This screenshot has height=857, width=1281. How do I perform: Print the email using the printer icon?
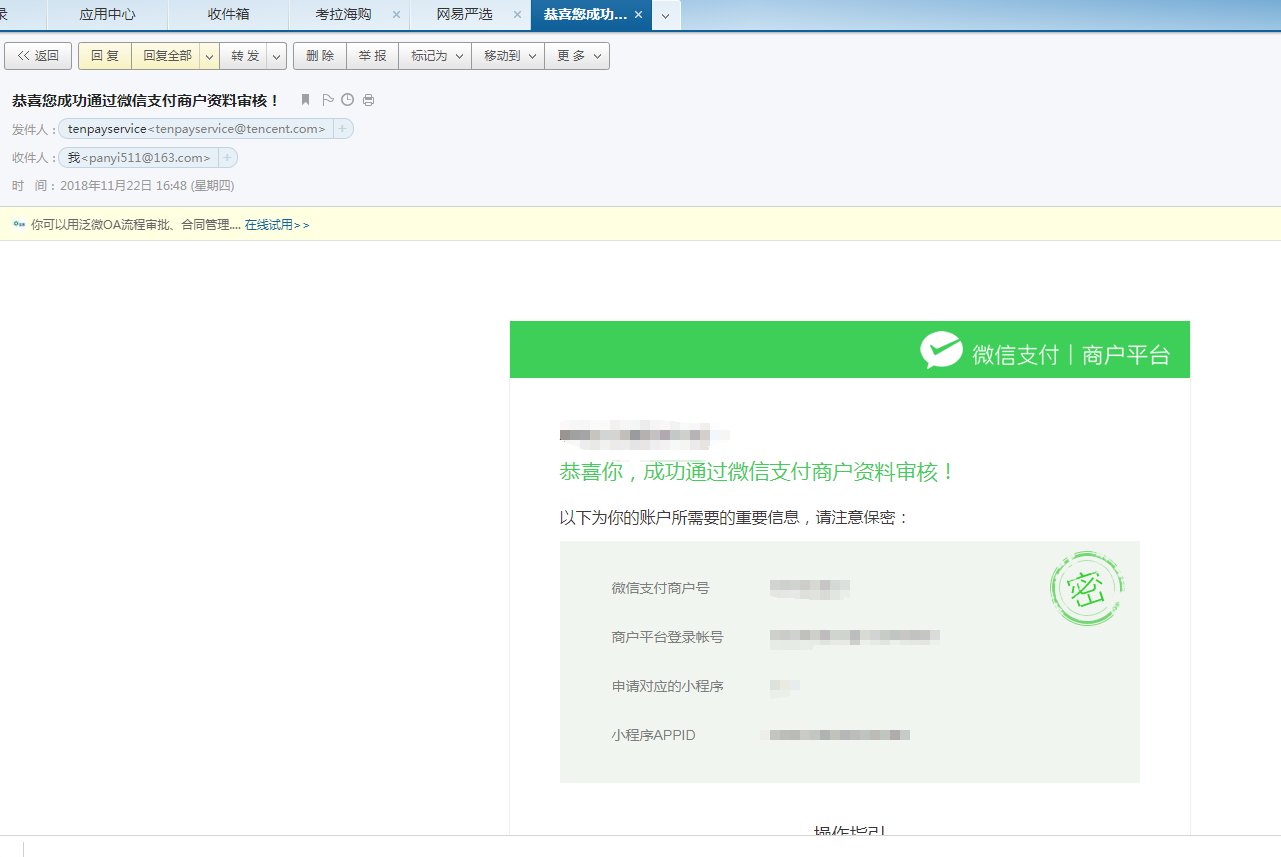(368, 100)
